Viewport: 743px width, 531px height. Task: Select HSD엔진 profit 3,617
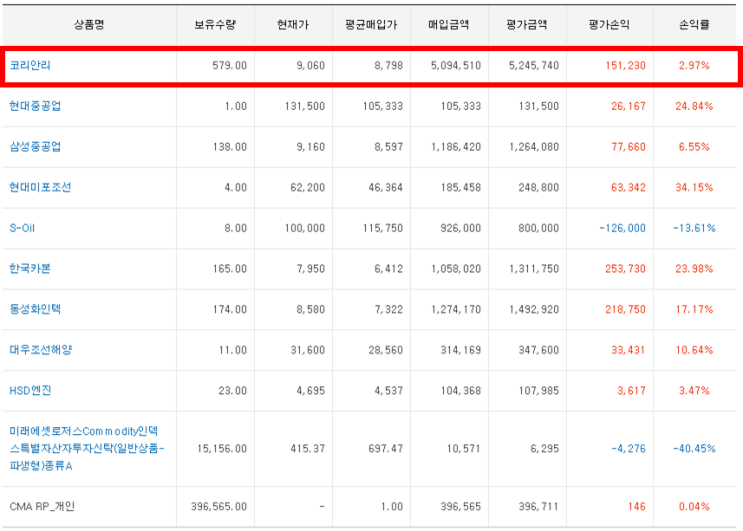pos(631,392)
